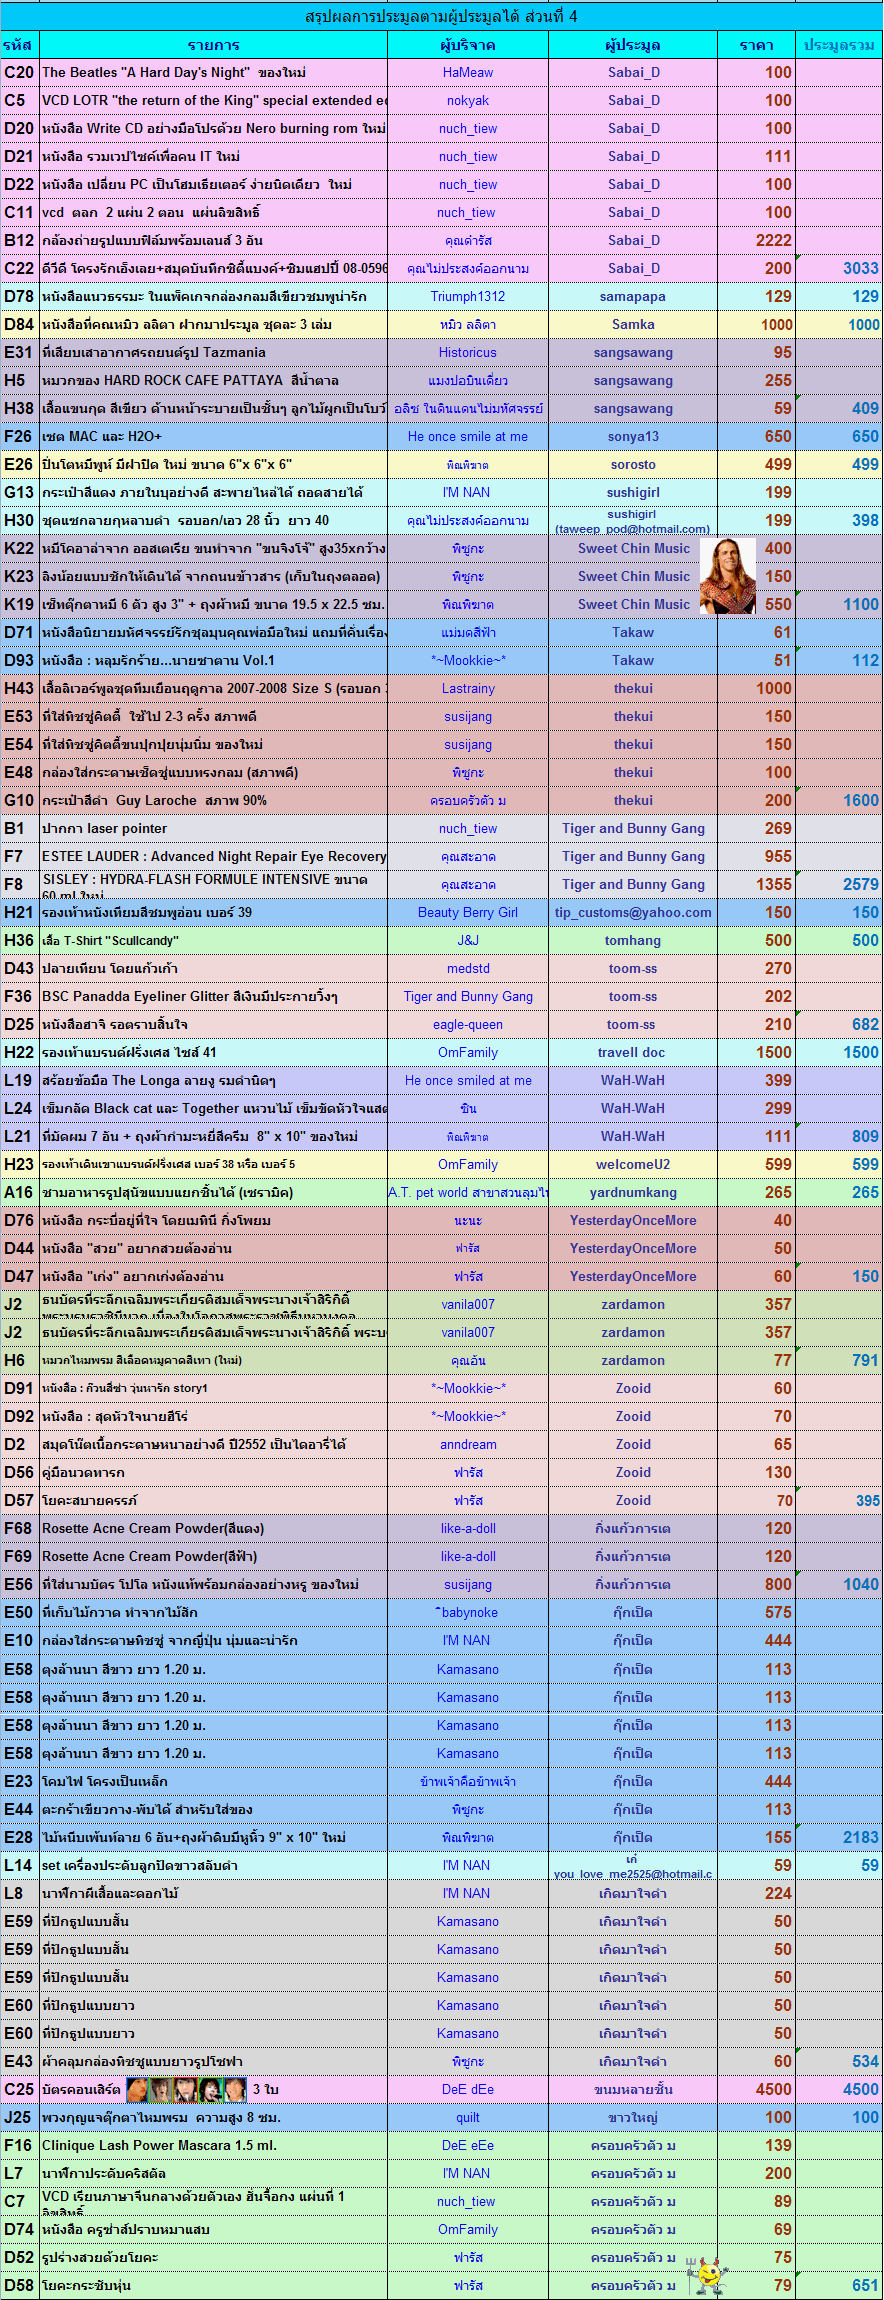Screen dimensions: 884x2300
Task: Click the donor cell 'Historicus'
Action: point(468,352)
